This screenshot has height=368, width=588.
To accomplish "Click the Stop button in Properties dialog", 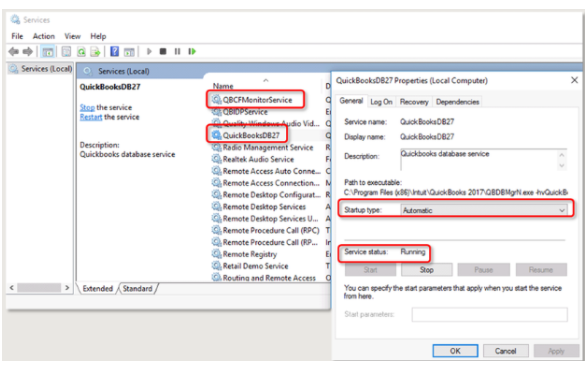I will point(426,270).
